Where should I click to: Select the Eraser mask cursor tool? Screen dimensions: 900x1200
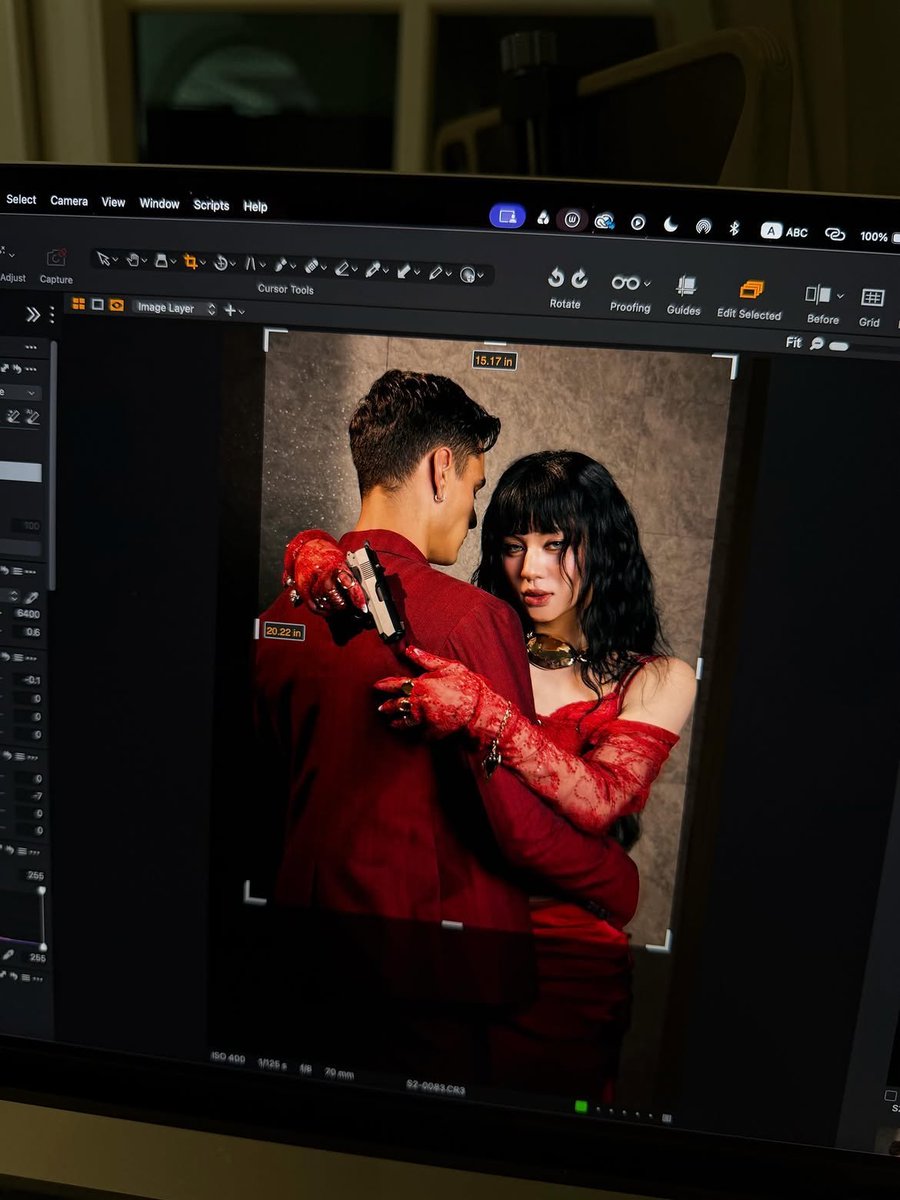[342, 268]
